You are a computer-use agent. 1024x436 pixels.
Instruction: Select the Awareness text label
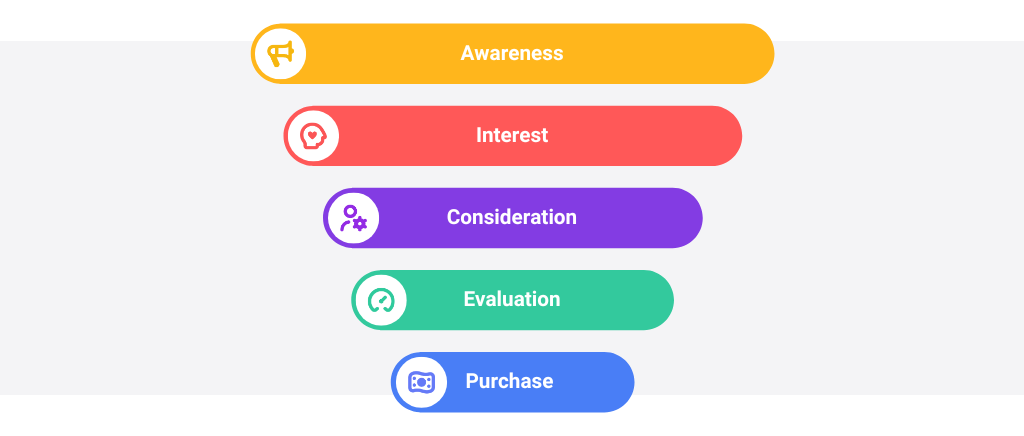(512, 53)
